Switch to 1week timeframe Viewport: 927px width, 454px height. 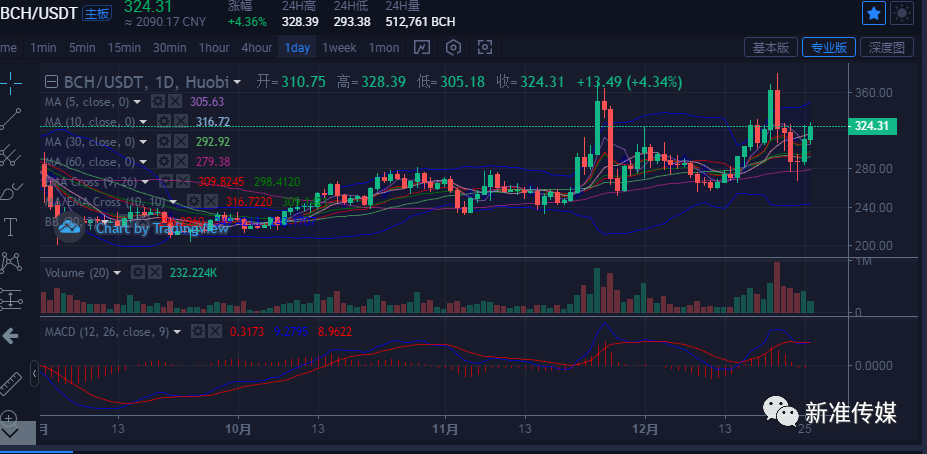(339, 48)
